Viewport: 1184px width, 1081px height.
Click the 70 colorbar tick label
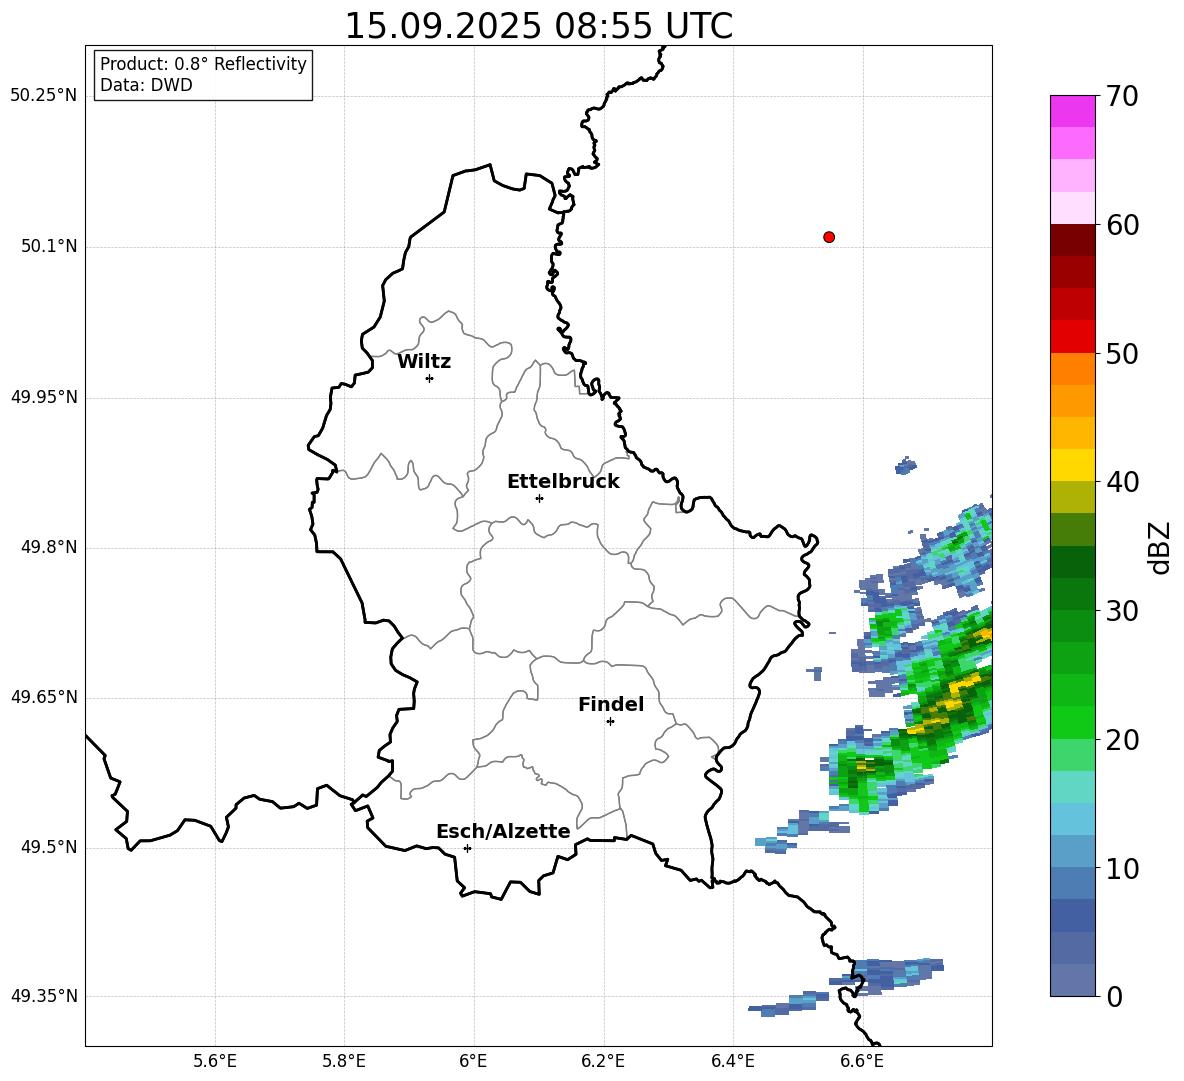pyautogui.click(x=1123, y=97)
